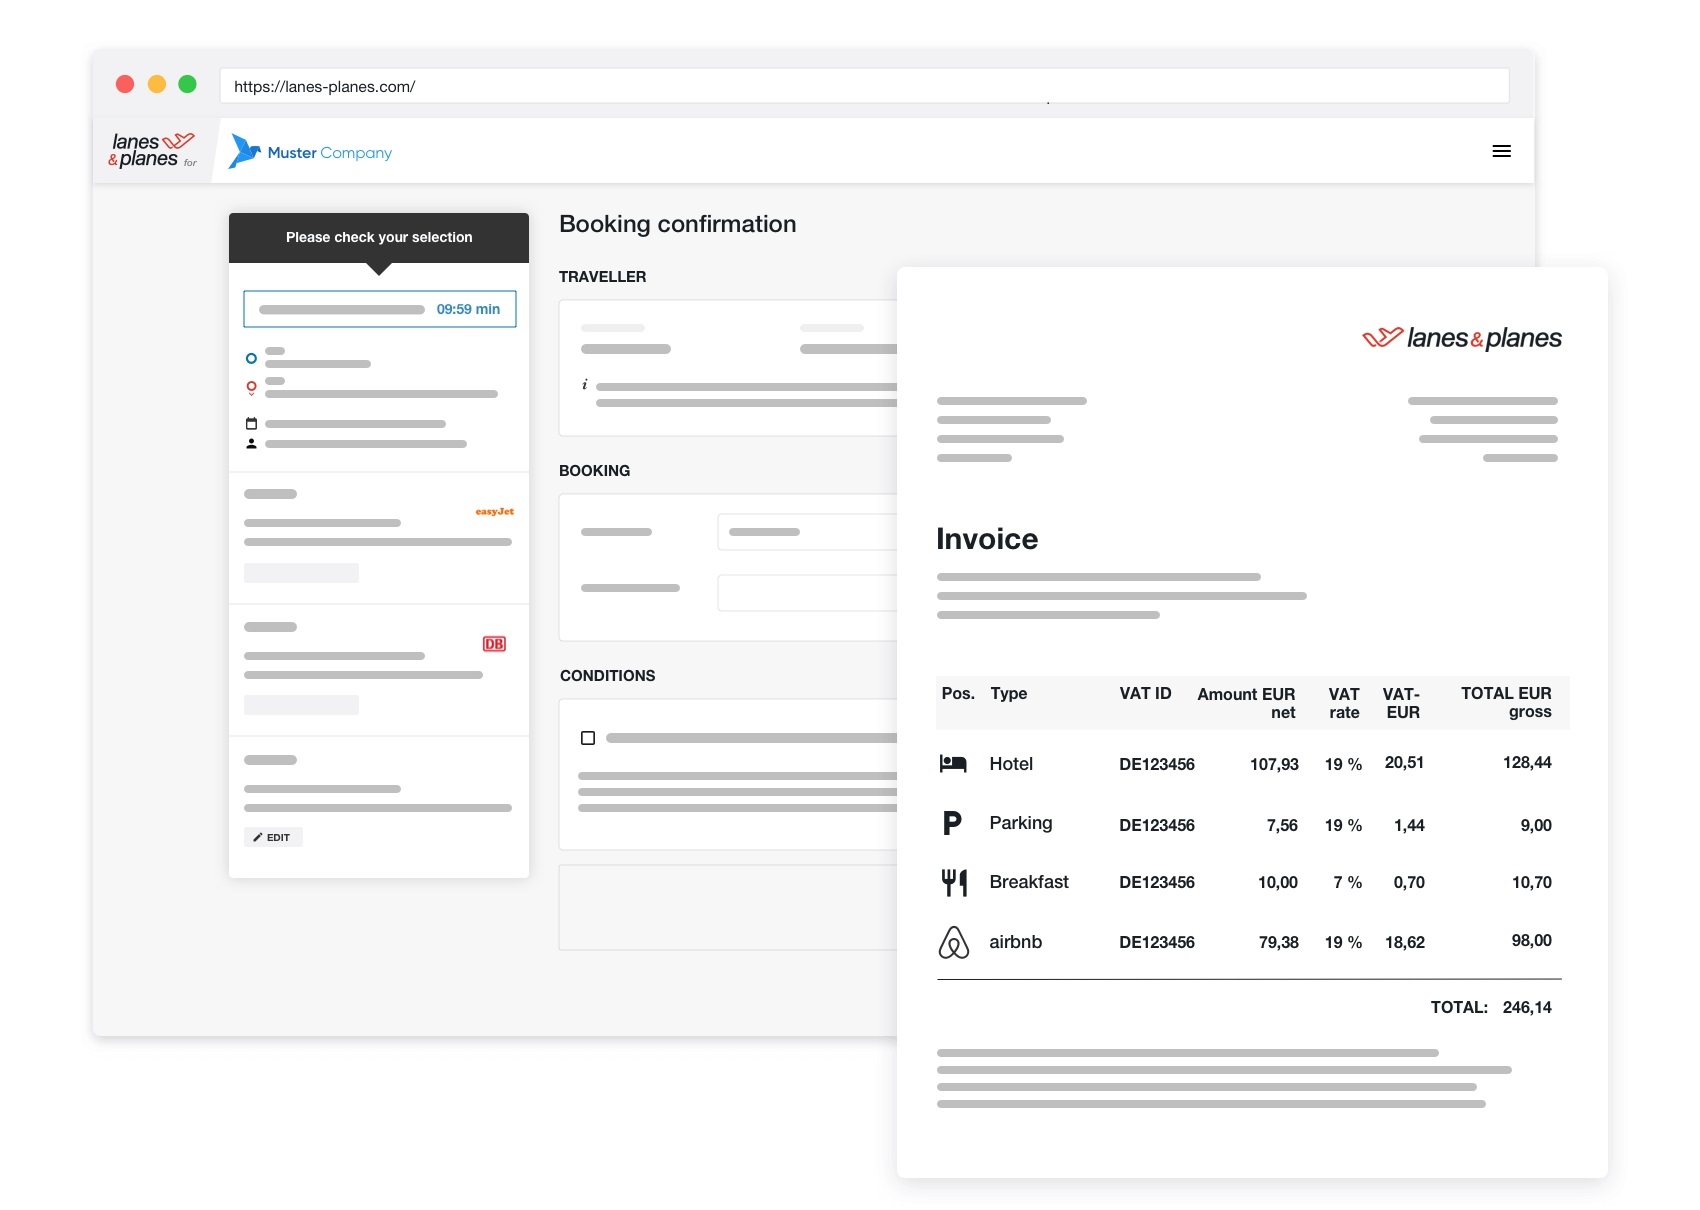This screenshot has height=1210, width=1700.
Task: Click the calendar icon in selection panel
Action: pyautogui.click(x=251, y=424)
